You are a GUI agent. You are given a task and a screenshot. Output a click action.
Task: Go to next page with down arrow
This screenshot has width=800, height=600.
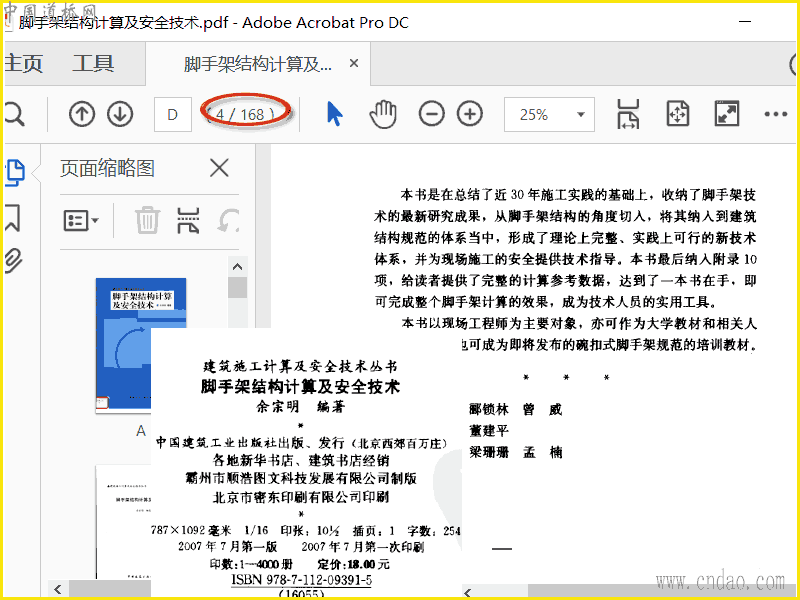click(120, 114)
